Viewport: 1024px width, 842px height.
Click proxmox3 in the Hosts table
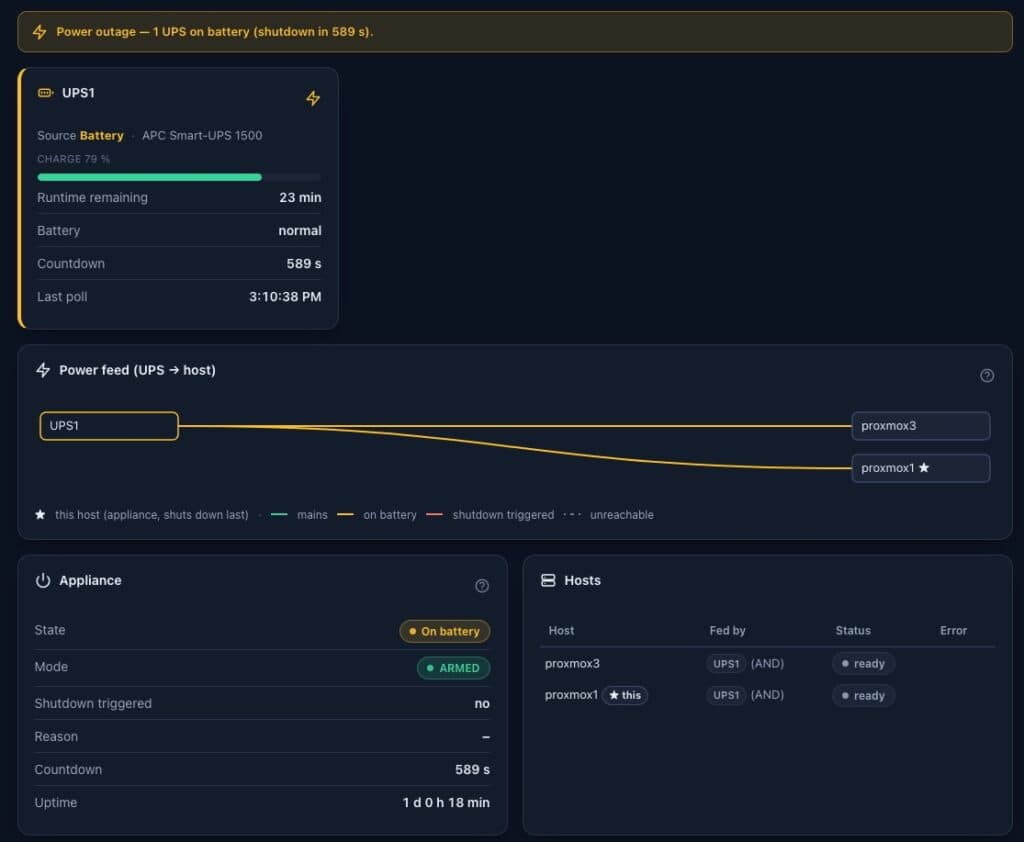pos(572,664)
